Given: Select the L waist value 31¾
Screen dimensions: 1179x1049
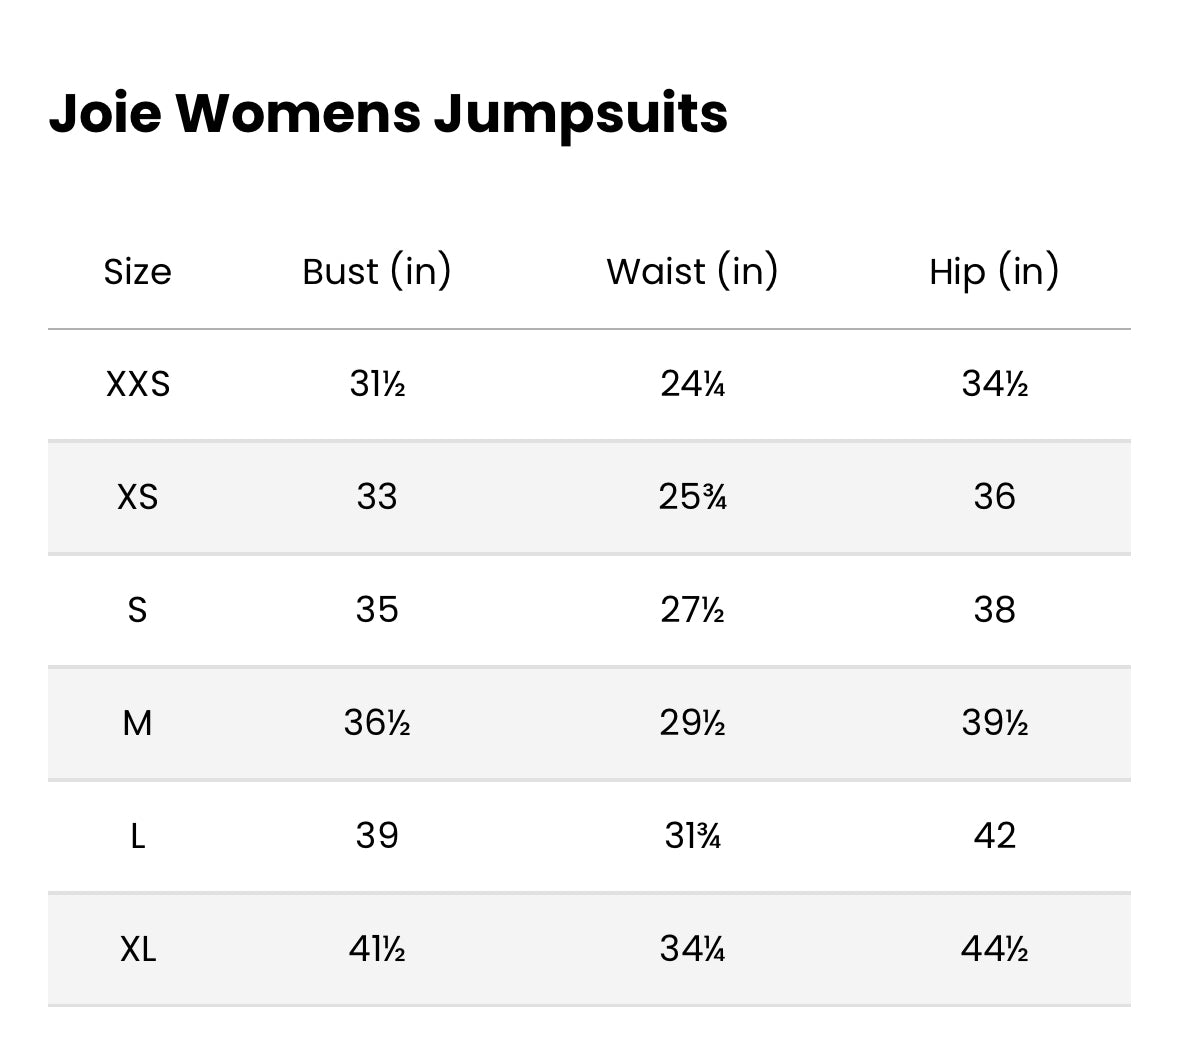Looking at the screenshot, I should pos(692,836).
